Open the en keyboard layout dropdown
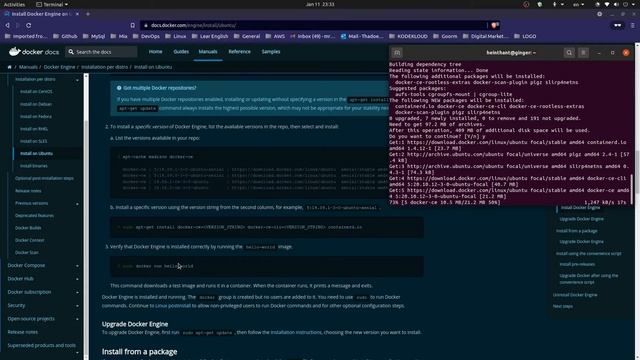Image resolution: width=640 pixels, height=360 pixels. 578,4
